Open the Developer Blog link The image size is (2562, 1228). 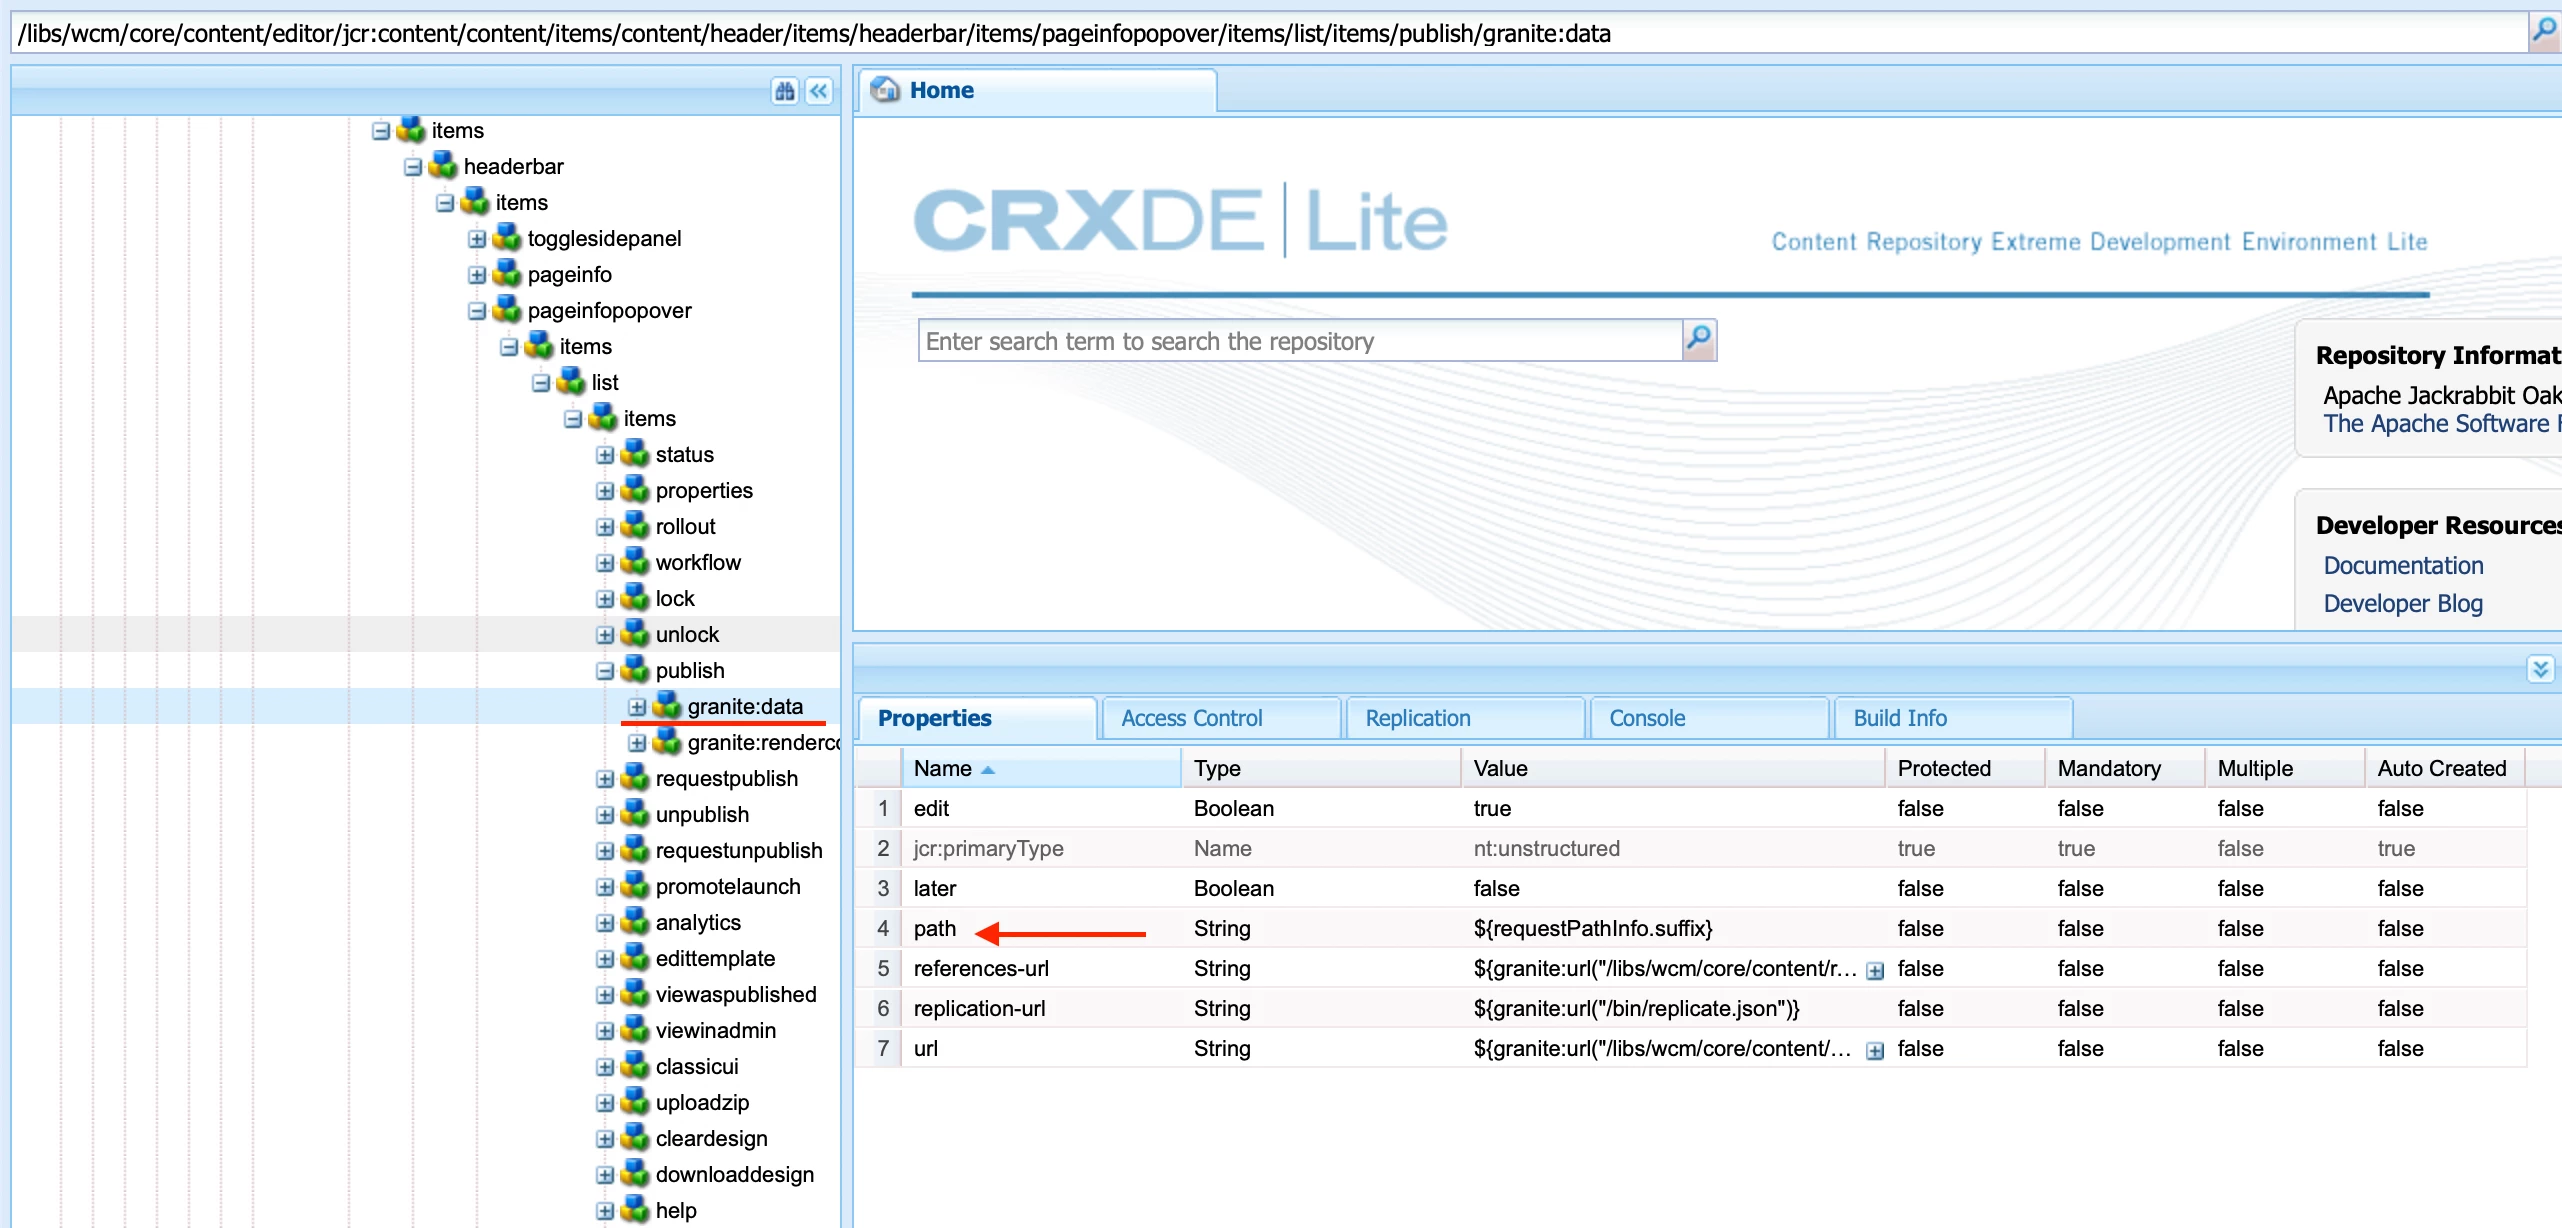tap(2402, 604)
